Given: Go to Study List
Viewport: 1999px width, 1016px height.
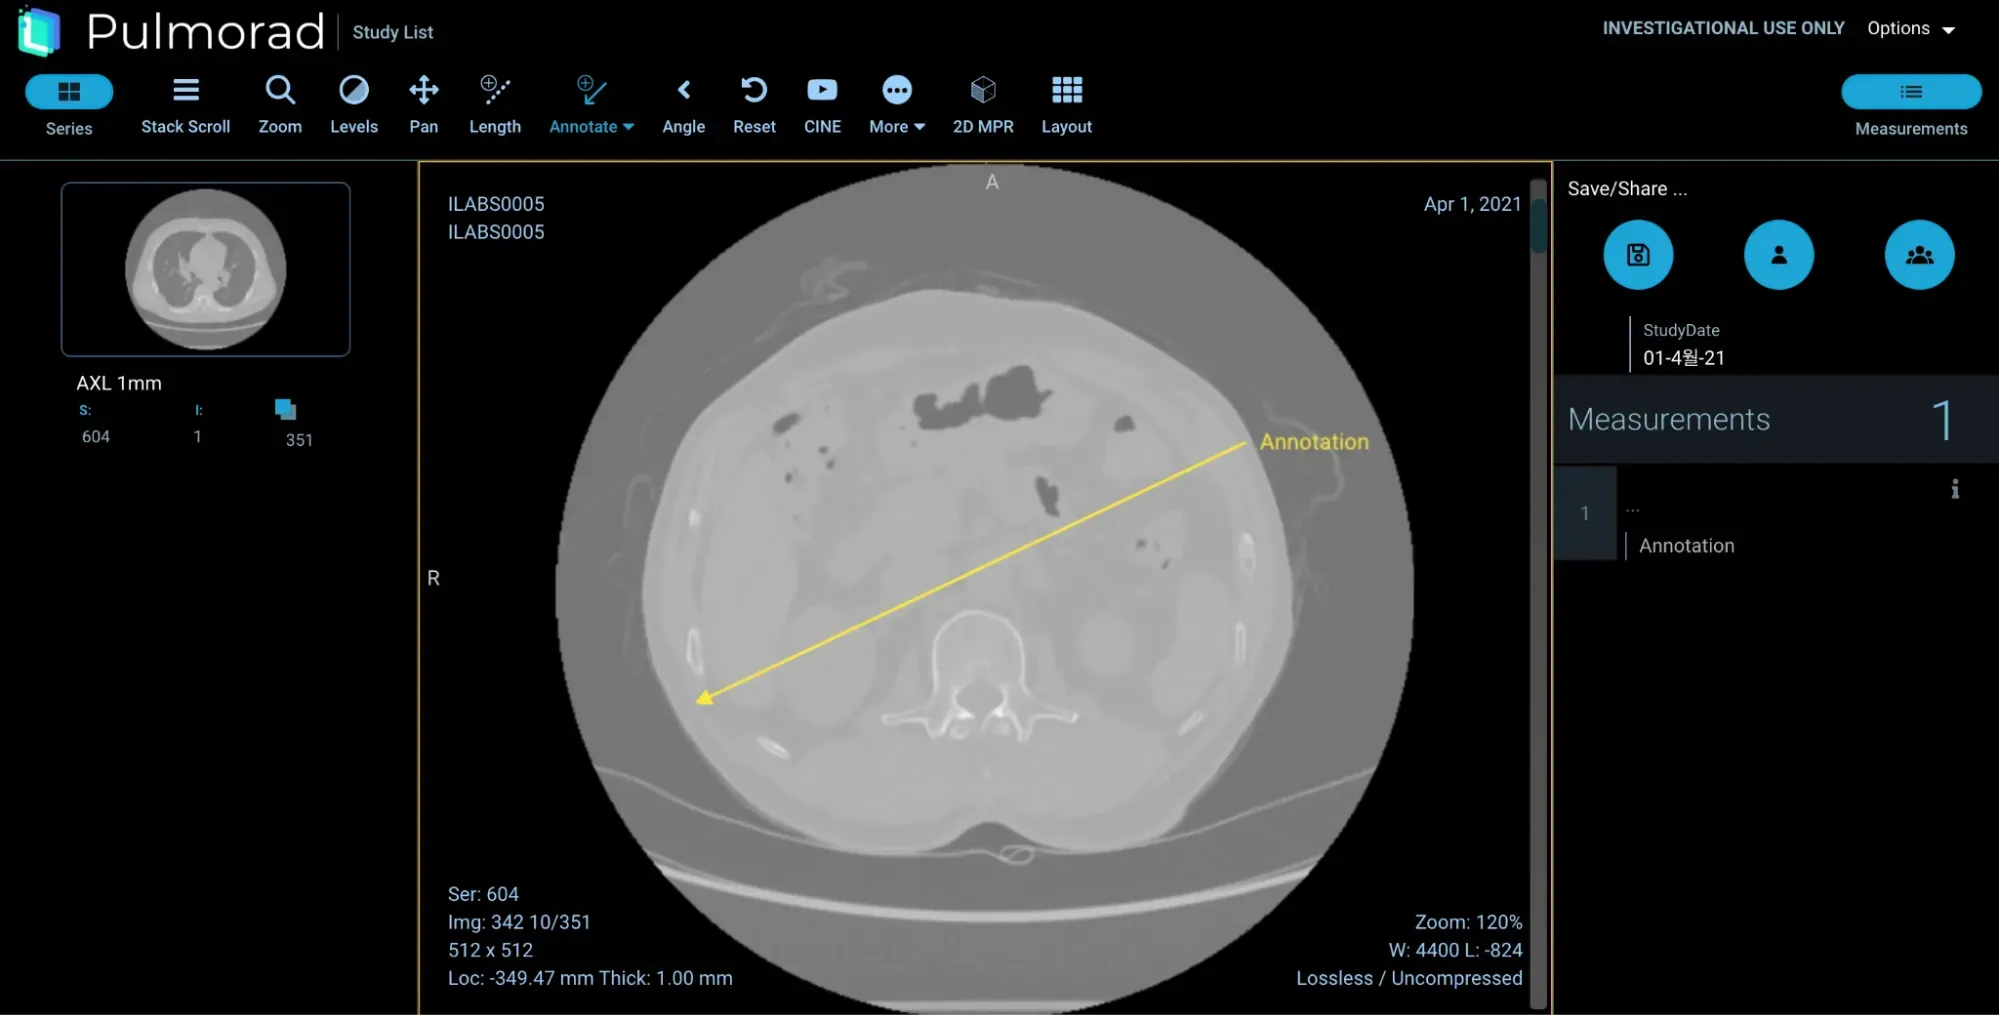Looking at the screenshot, I should coord(392,32).
